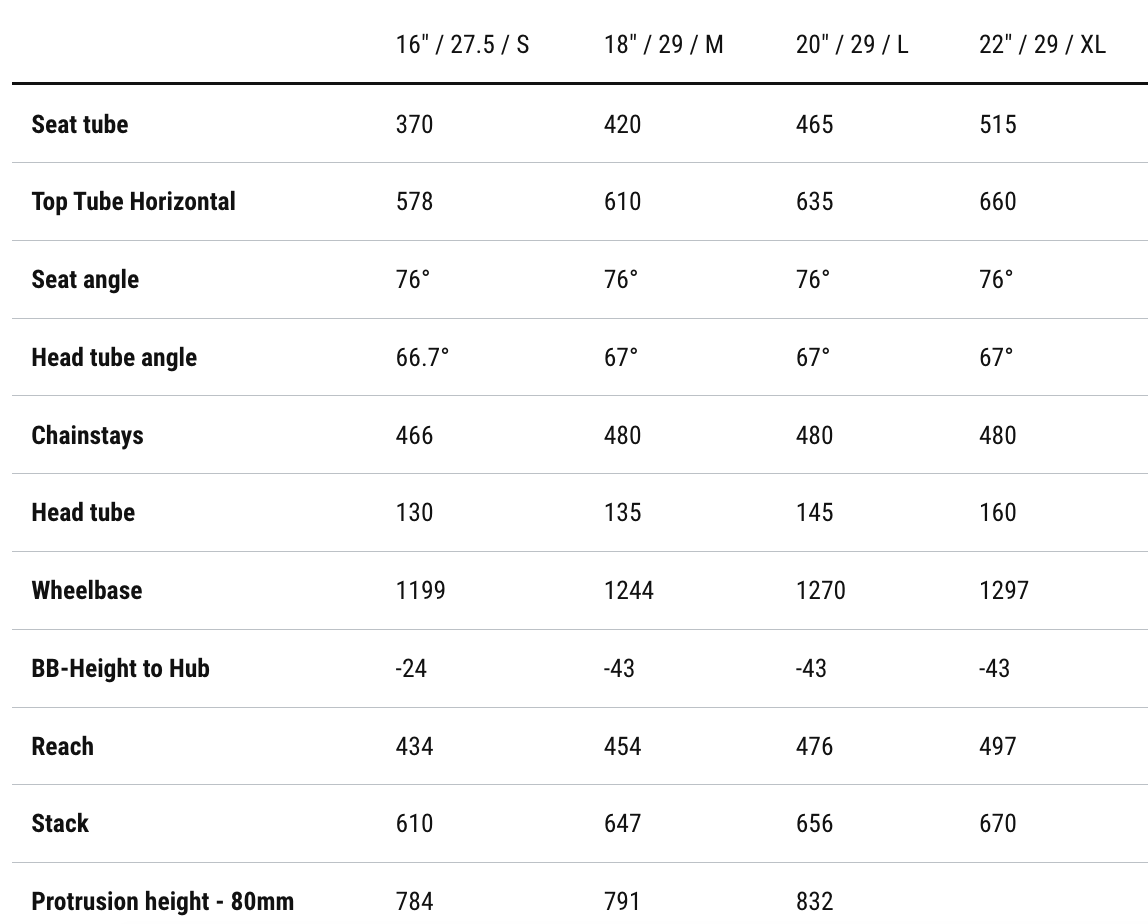
Task: Select the wheelbase value 1297
Action: coord(1004,590)
